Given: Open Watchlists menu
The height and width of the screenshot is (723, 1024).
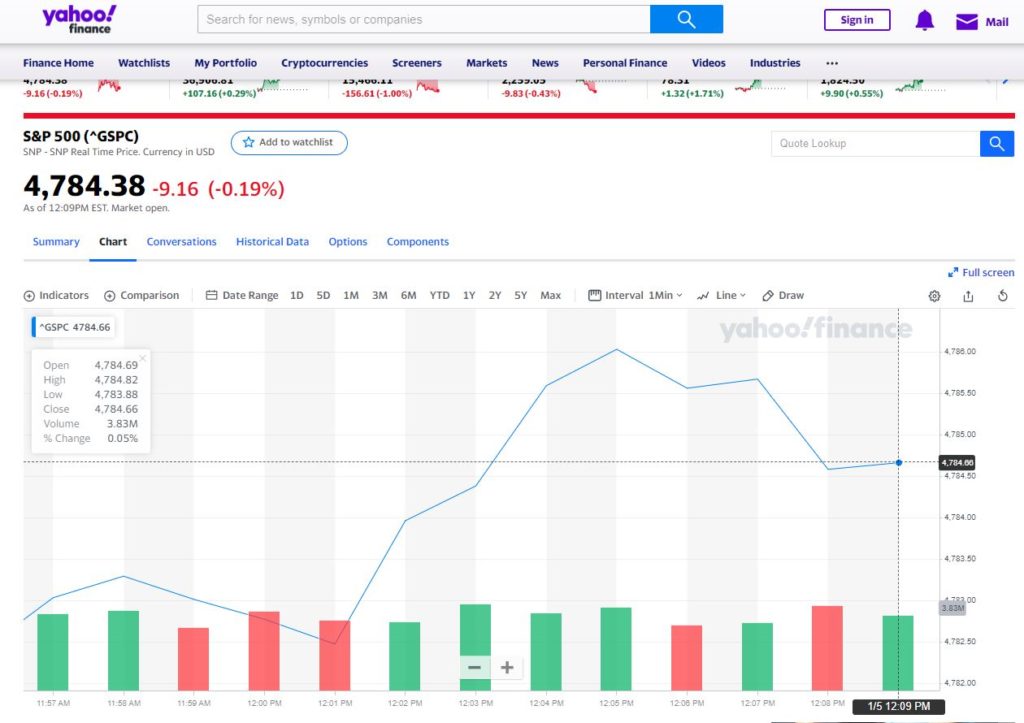Looking at the screenshot, I should (x=144, y=63).
